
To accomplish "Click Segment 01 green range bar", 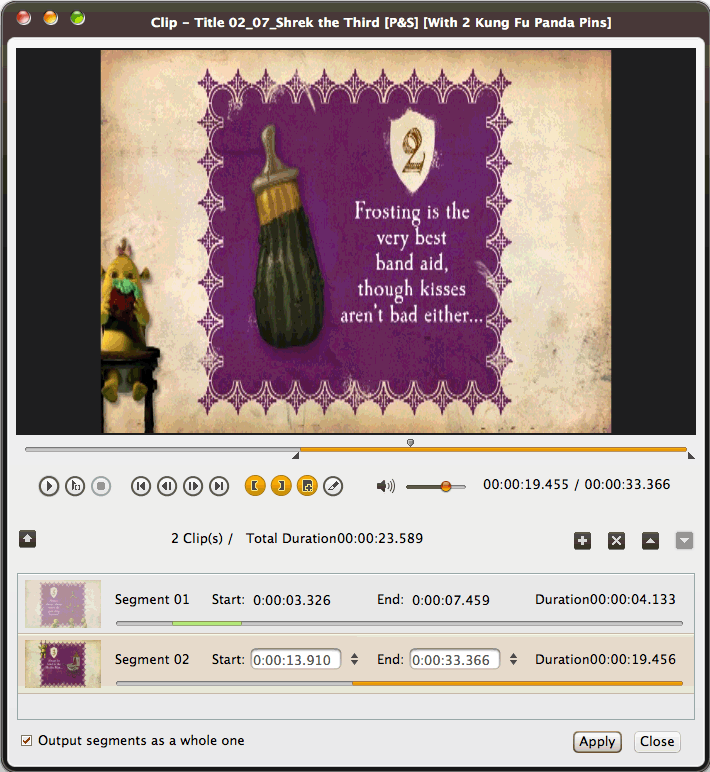I will tap(207, 623).
